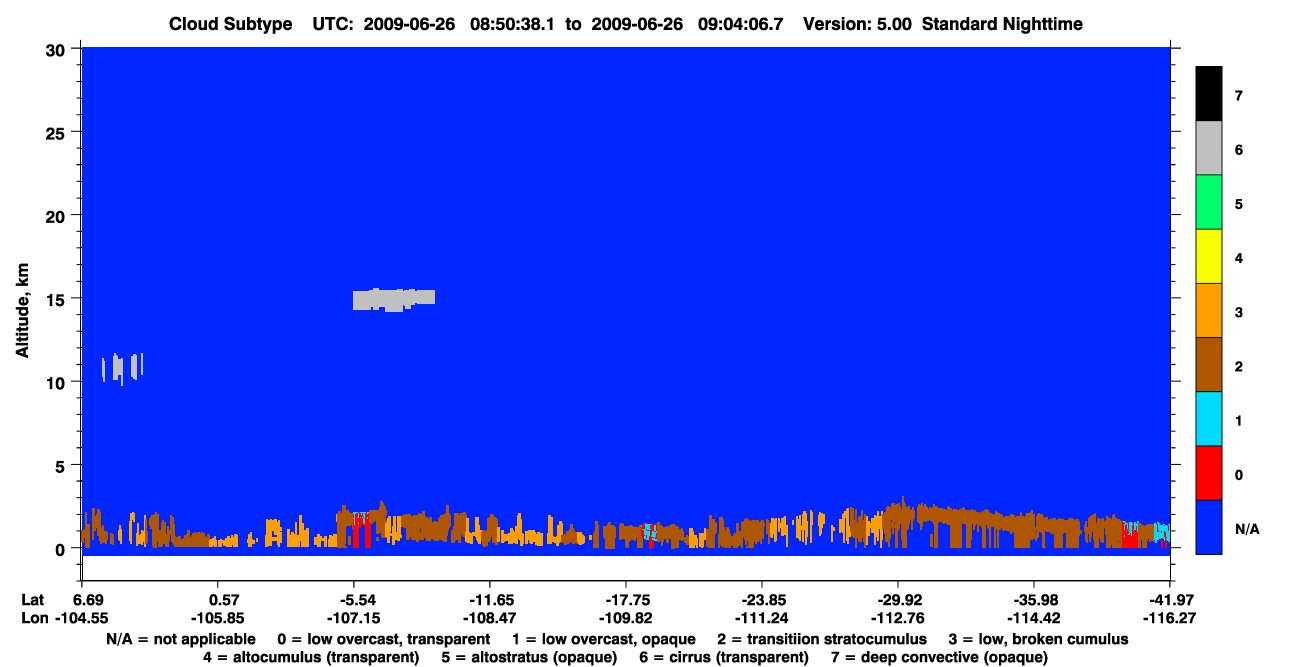Click legend text '3 = low, broken cumulus'

click(1038, 638)
